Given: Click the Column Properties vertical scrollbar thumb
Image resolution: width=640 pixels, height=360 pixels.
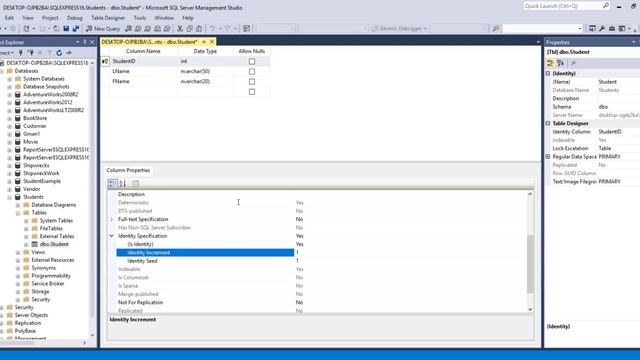Looking at the screenshot, I should pos(530,264).
